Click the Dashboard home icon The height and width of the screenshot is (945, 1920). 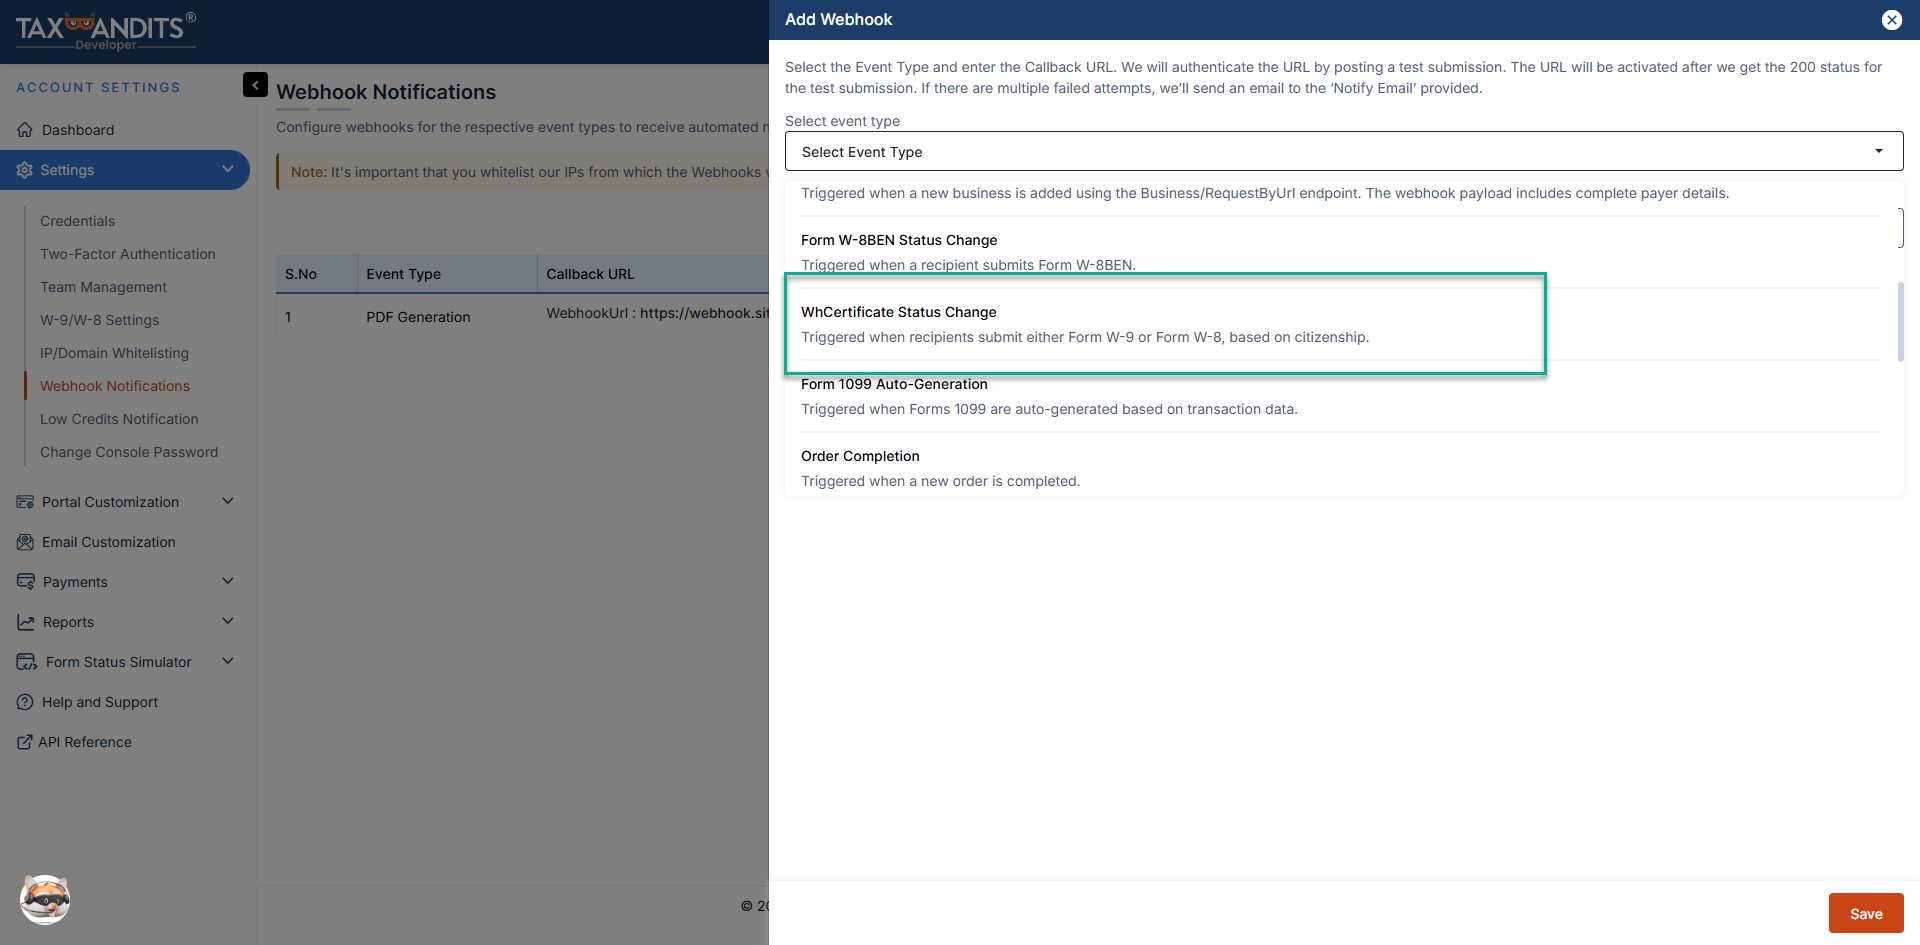pyautogui.click(x=25, y=130)
